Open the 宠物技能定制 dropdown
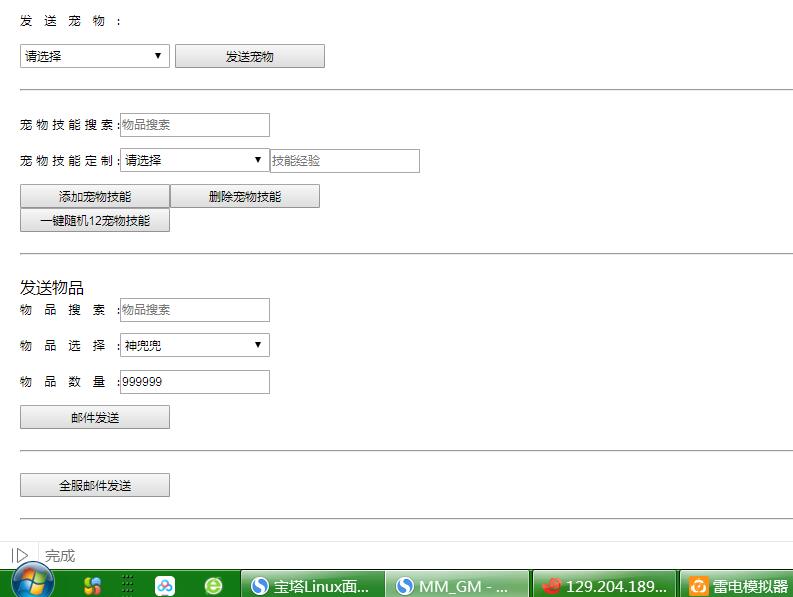Image resolution: width=793 pixels, height=597 pixels. (x=194, y=160)
